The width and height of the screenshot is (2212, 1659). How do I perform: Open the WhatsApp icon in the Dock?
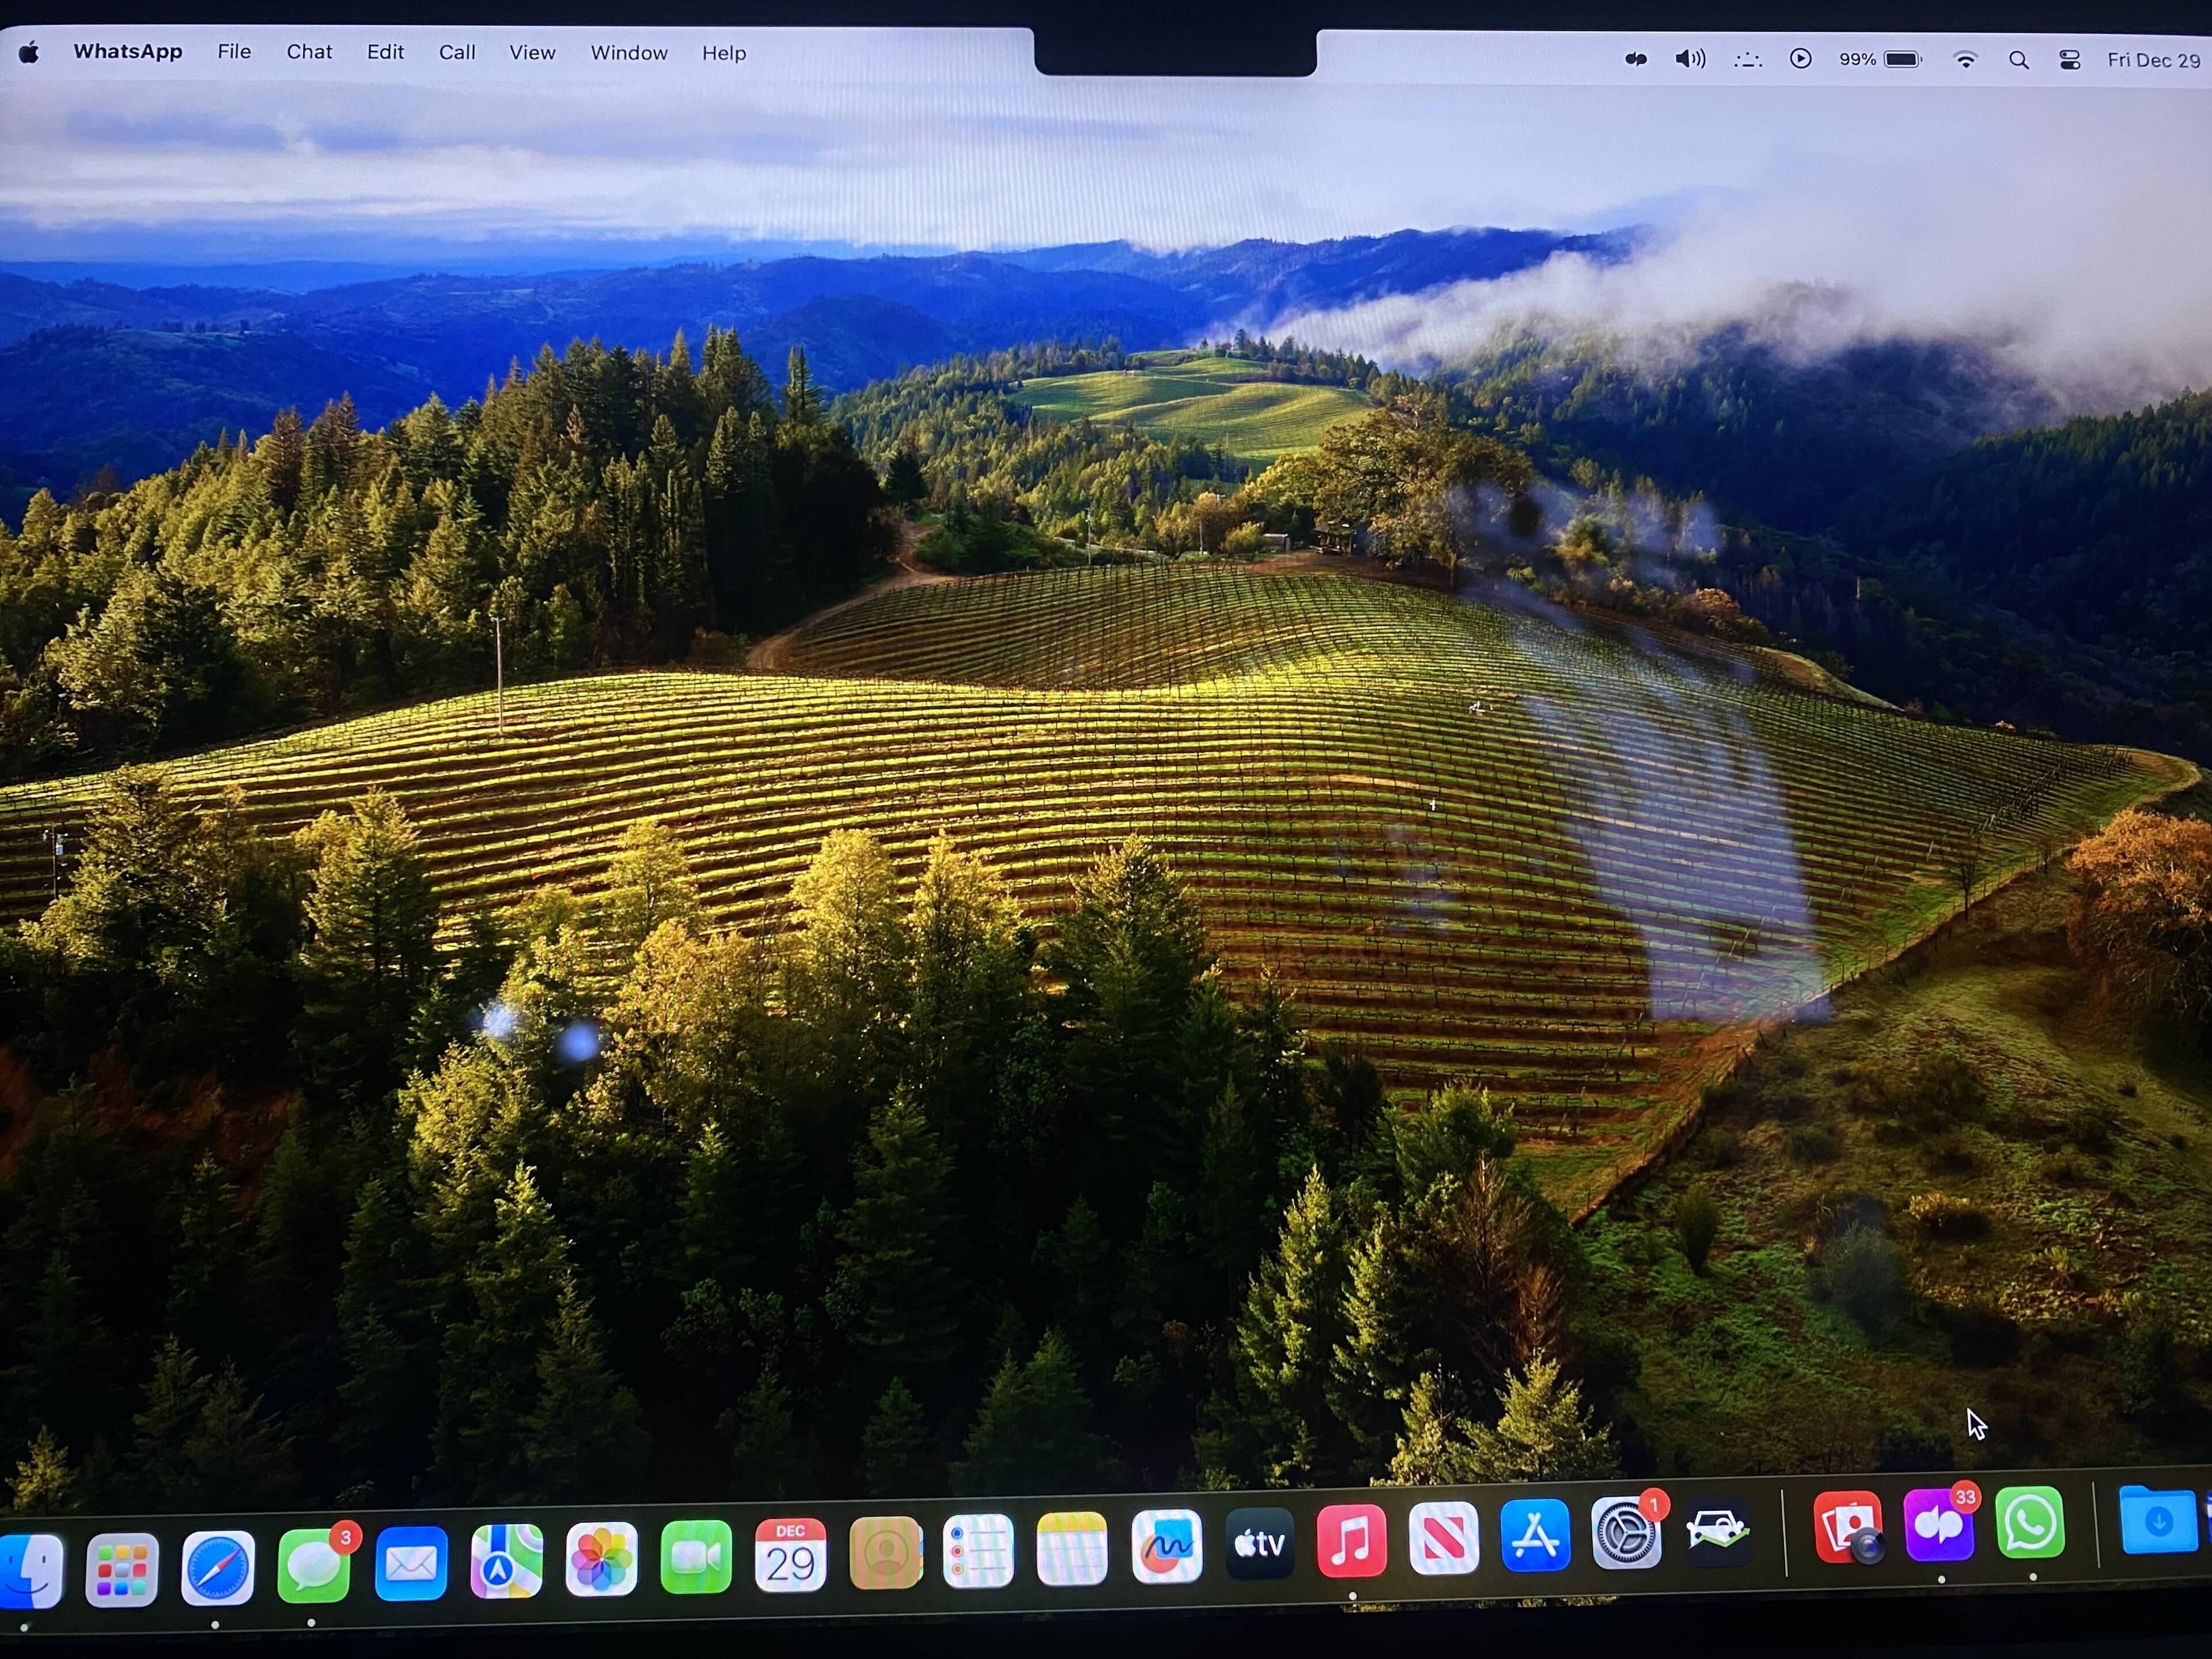2030,1523
